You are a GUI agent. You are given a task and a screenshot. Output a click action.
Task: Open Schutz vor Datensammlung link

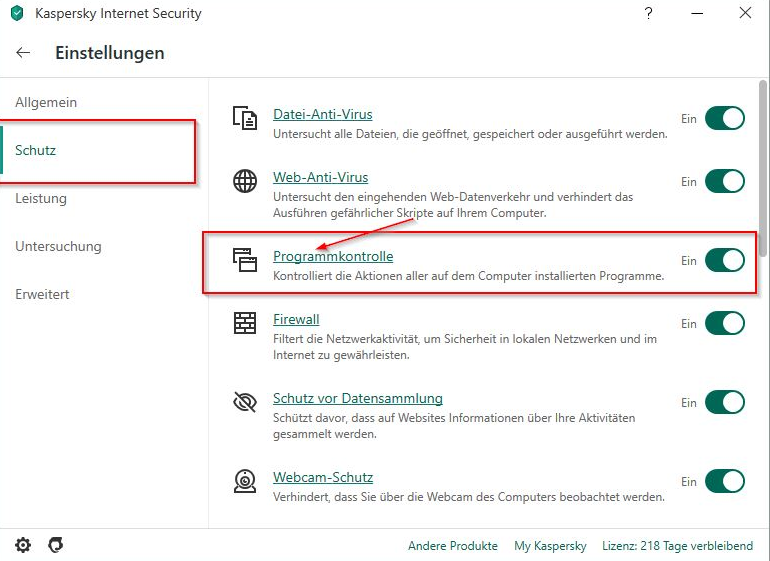[x=358, y=398]
